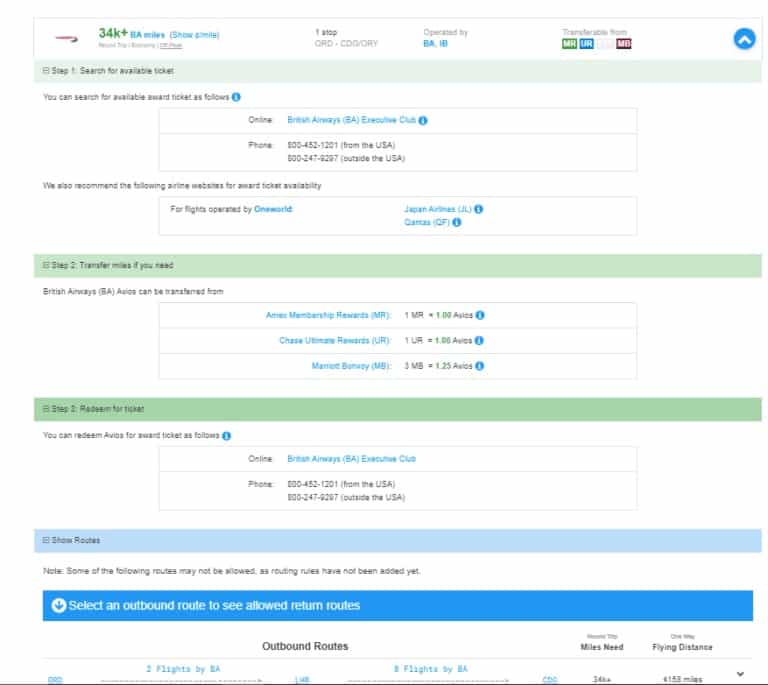Click the ORD airport link in outbound routes
The width and height of the screenshot is (768, 685).
click(55, 680)
